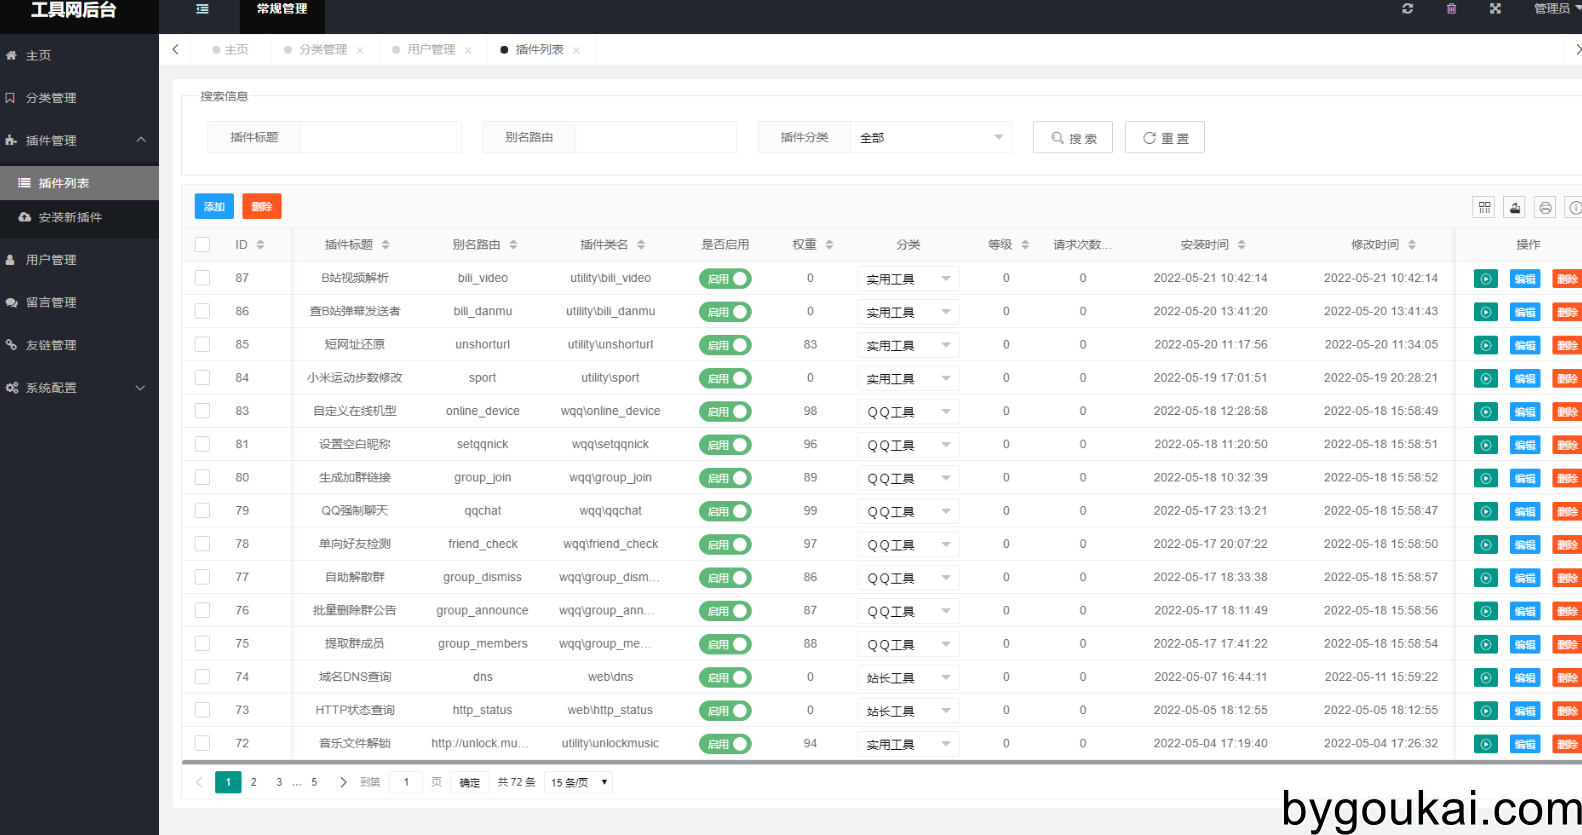Close the 分类管理 tab
The height and width of the screenshot is (835, 1582).
coord(360,50)
